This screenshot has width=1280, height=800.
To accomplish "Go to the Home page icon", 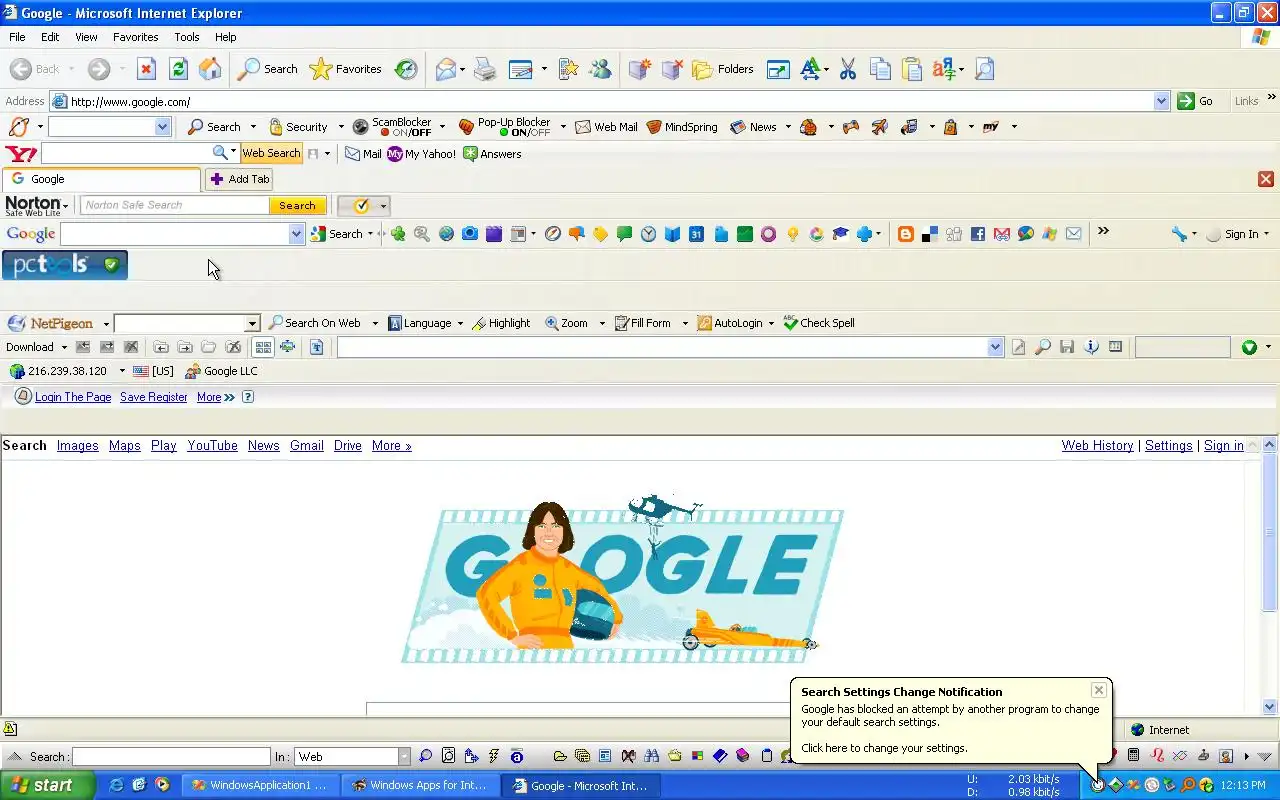I will (210, 69).
